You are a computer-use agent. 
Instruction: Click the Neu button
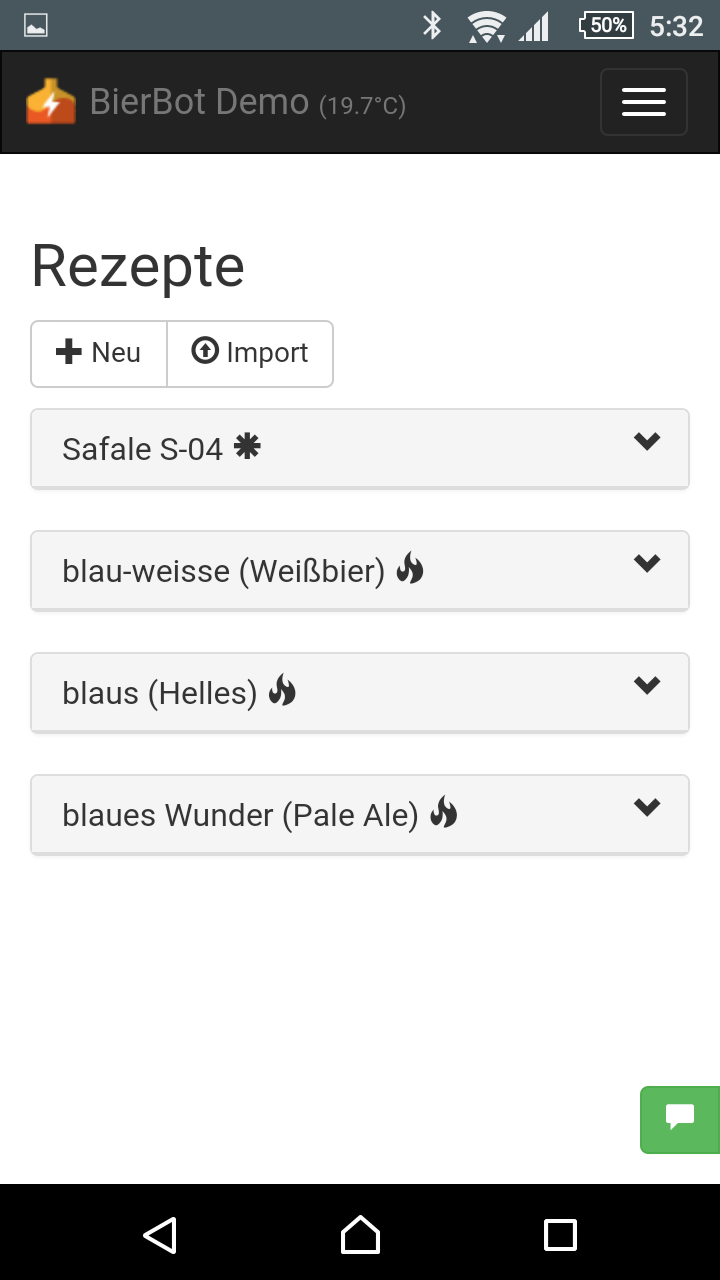[x=99, y=353]
